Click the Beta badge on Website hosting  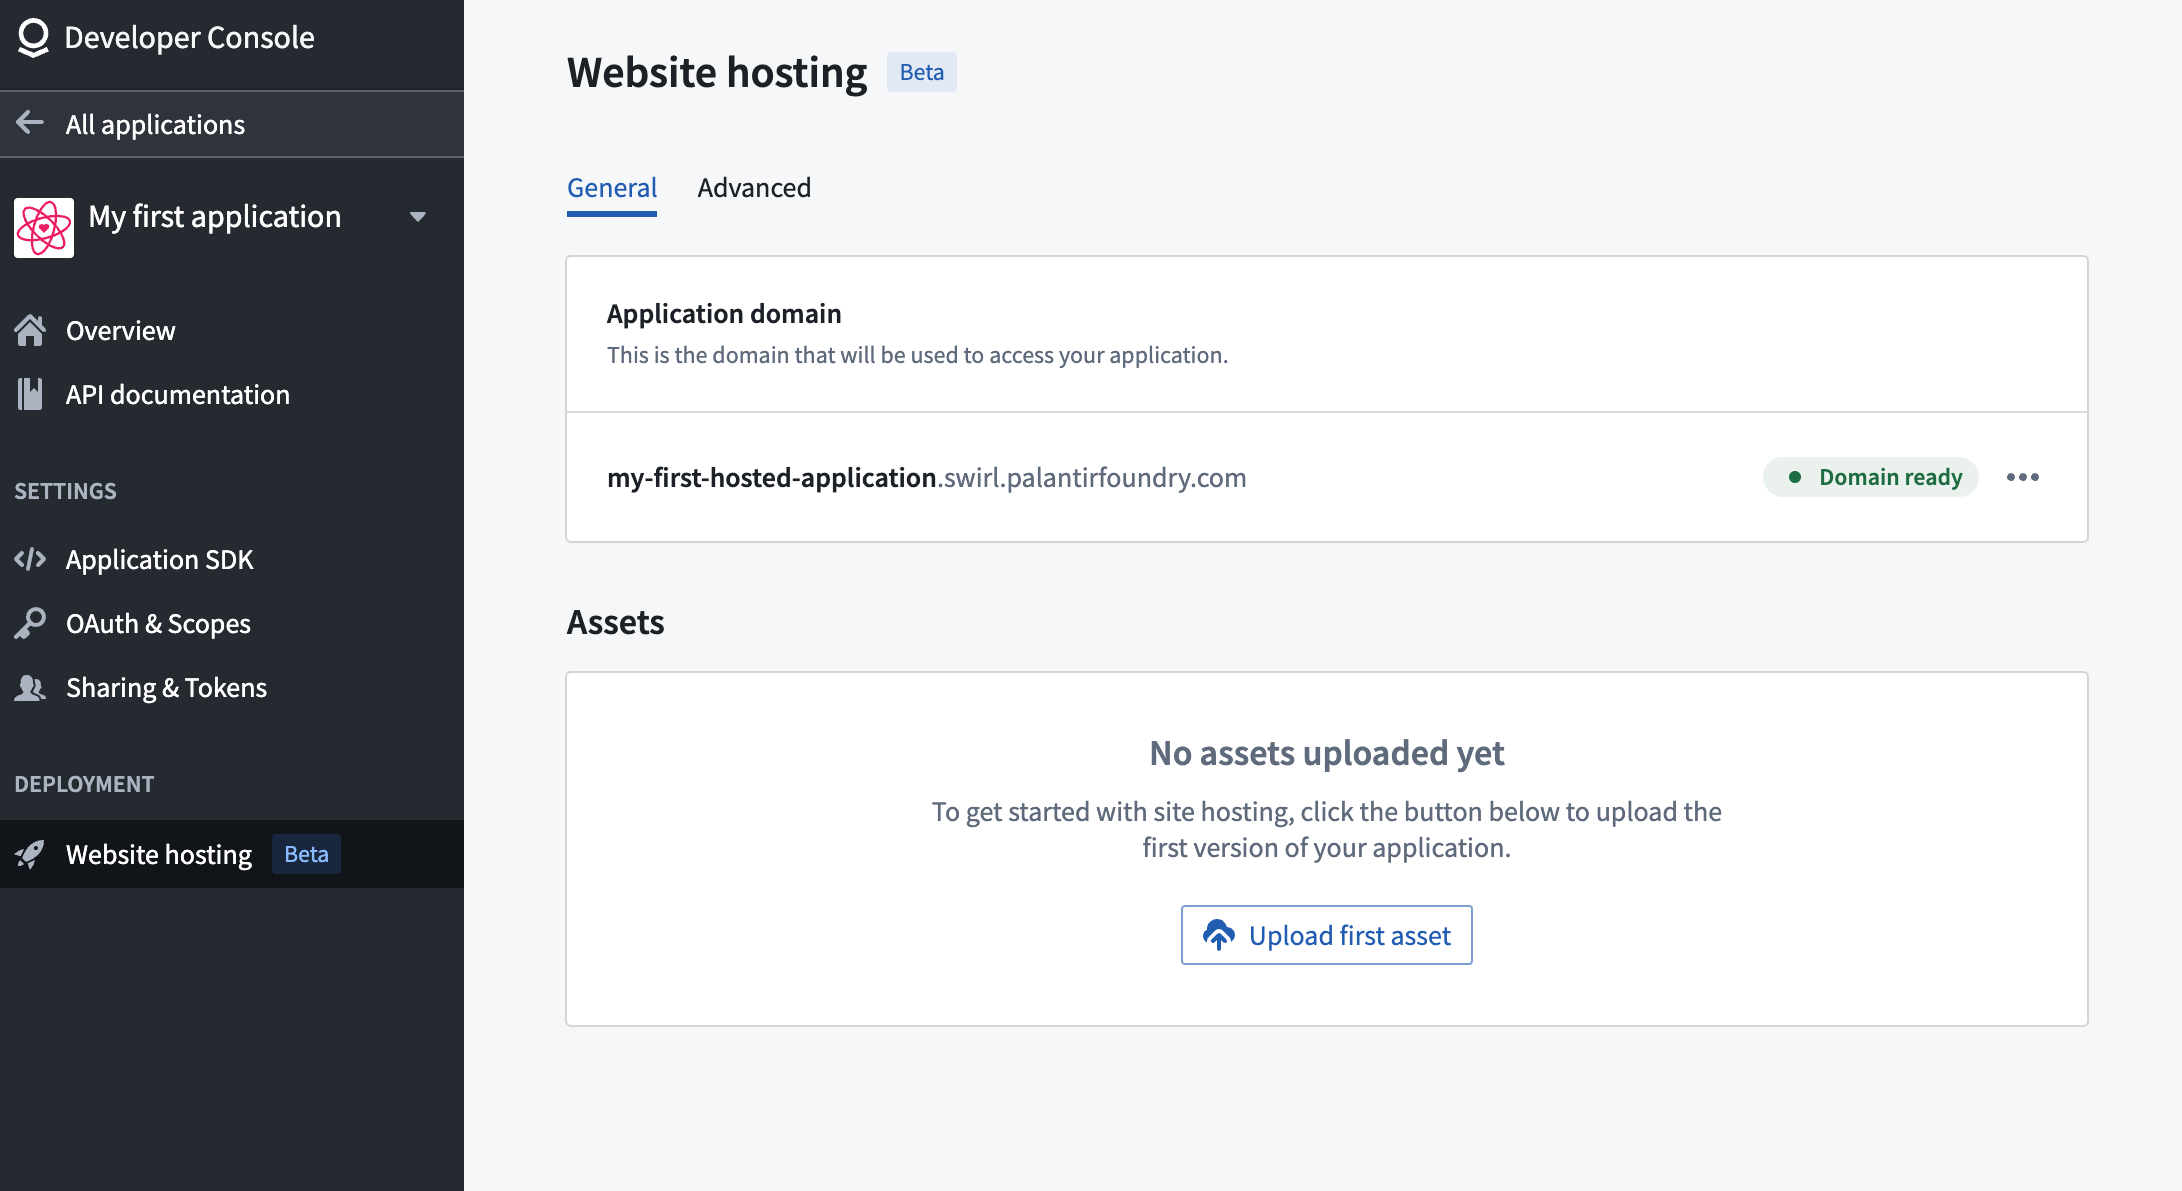[304, 854]
